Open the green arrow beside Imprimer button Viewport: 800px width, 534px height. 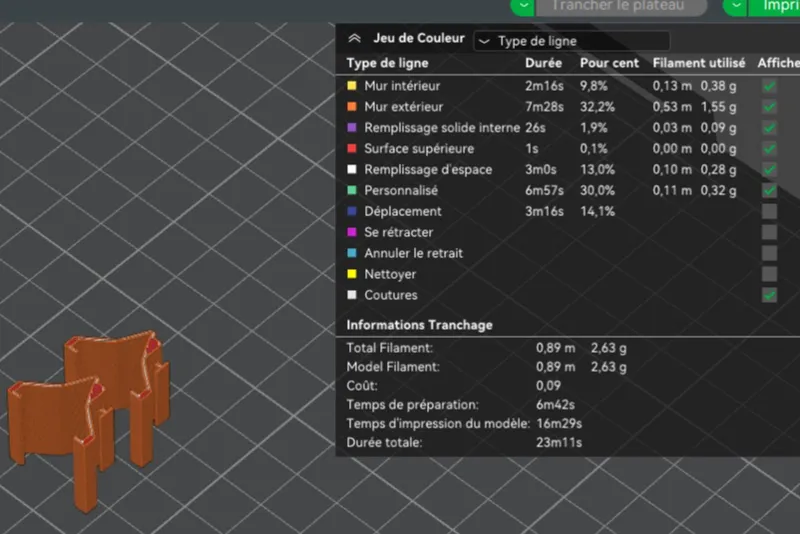tap(736, 7)
